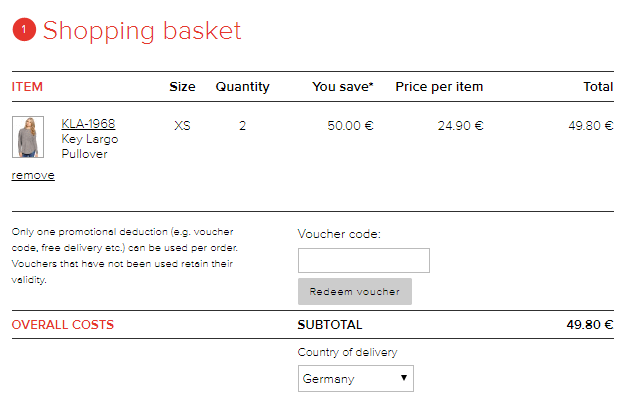Open the KLA-1968 product link
The width and height of the screenshot is (628, 400).
pos(88,124)
